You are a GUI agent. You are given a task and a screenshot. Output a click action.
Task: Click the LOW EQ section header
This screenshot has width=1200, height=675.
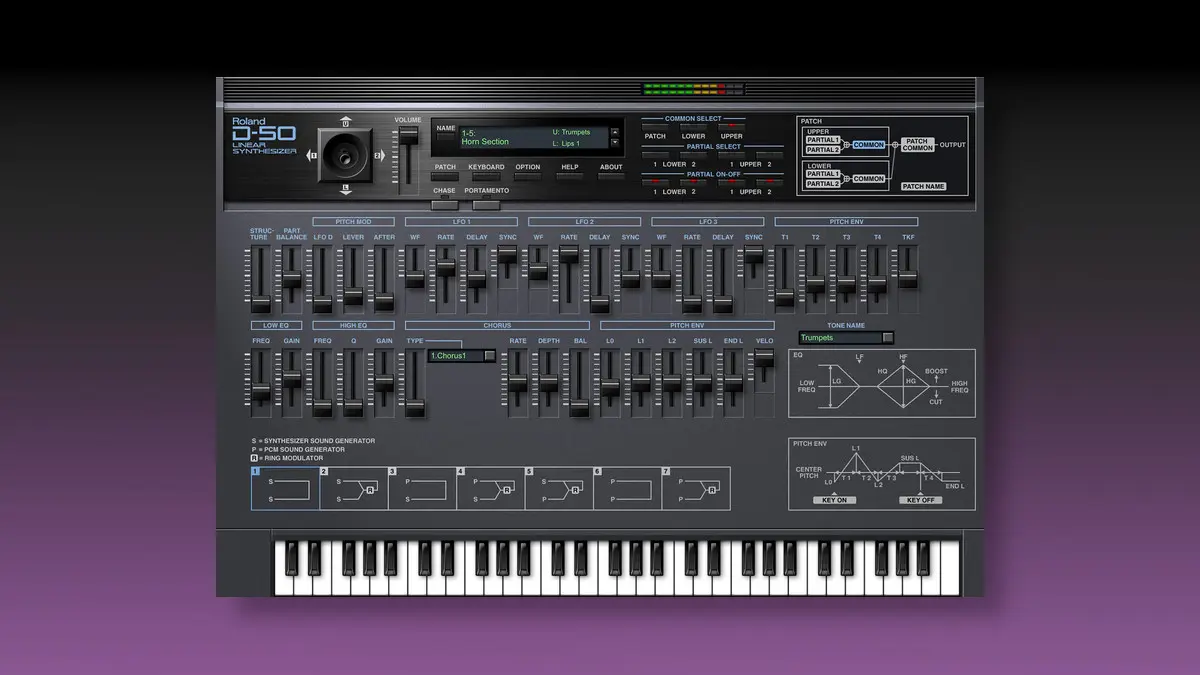(276, 325)
